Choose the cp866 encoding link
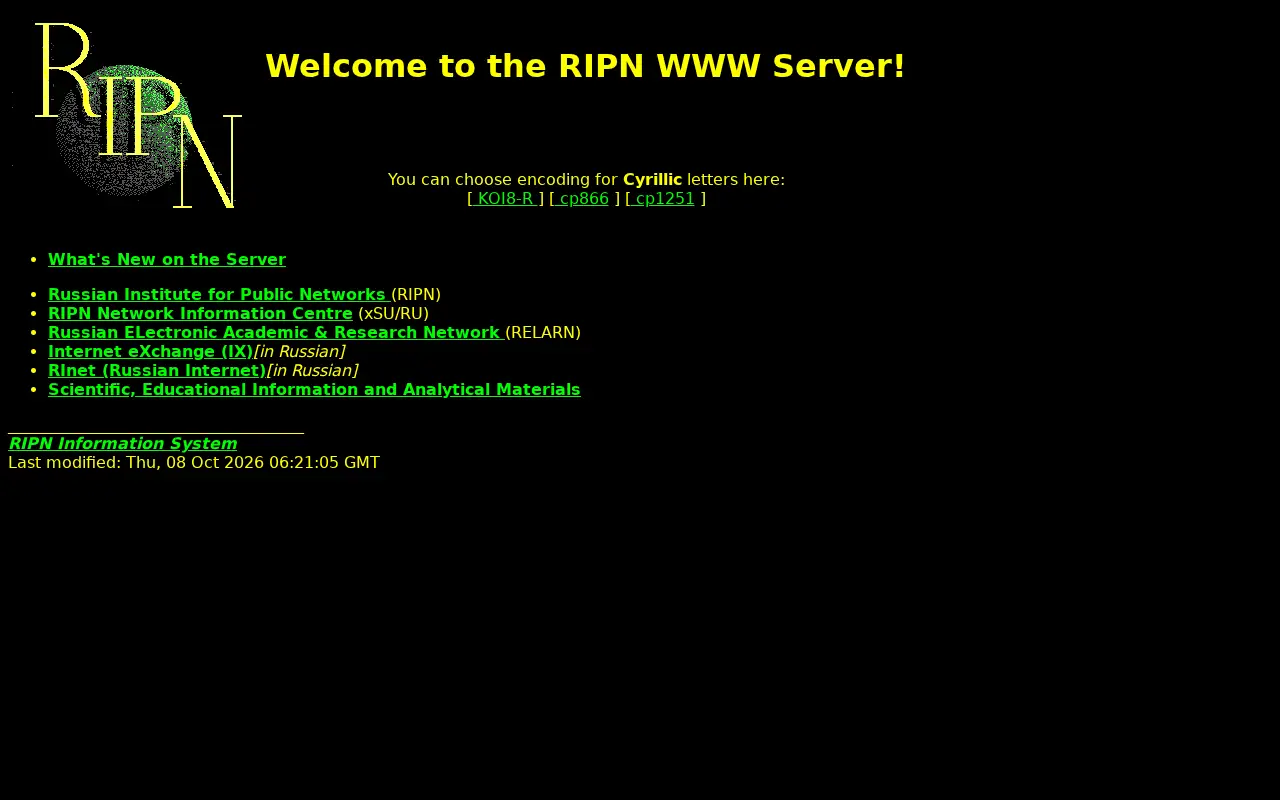Image resolution: width=1280 pixels, height=800 pixels. click(x=582, y=199)
